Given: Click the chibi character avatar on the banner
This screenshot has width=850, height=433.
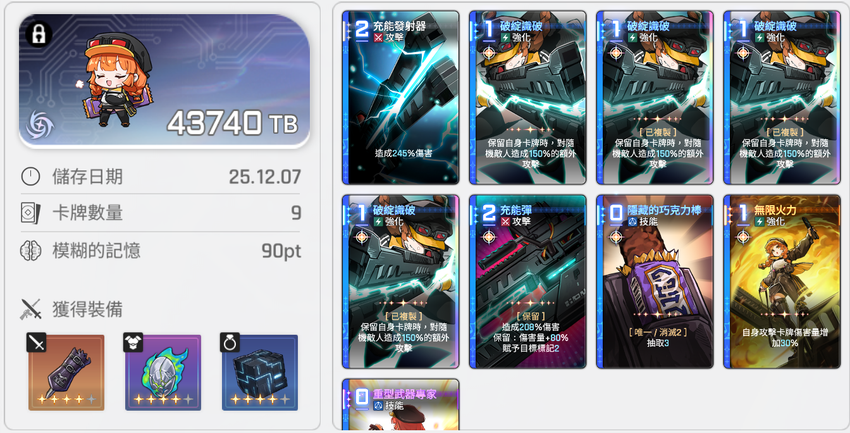Looking at the screenshot, I should click(117, 80).
